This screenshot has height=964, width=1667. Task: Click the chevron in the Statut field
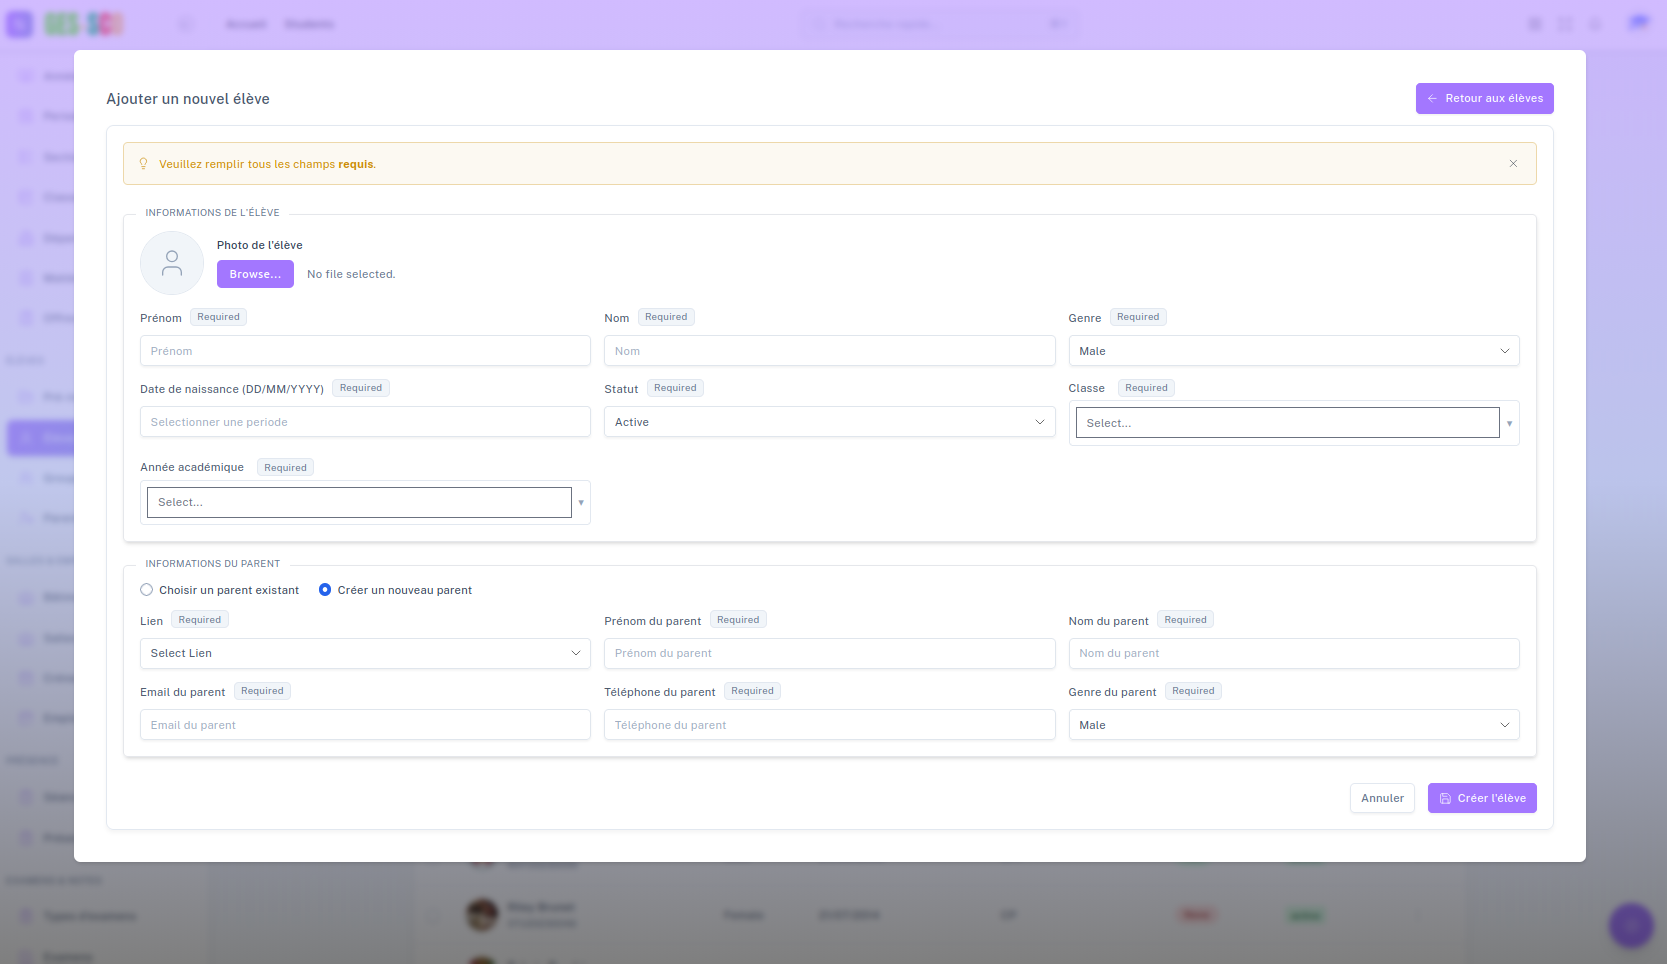coord(1039,422)
